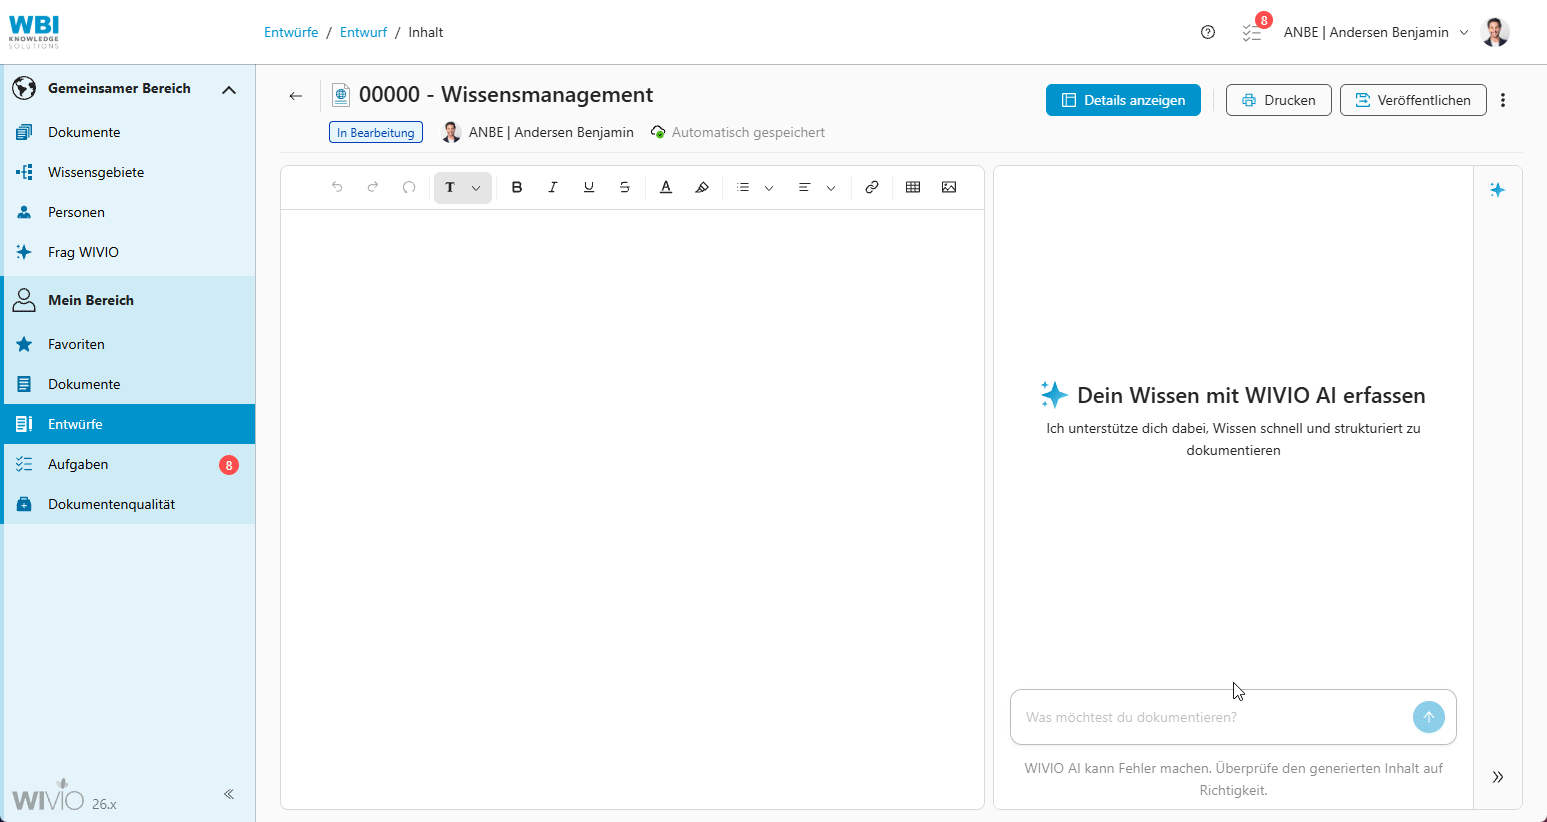Follow the Entwürfe breadcrumb link
1547x822 pixels.
pyautogui.click(x=291, y=32)
